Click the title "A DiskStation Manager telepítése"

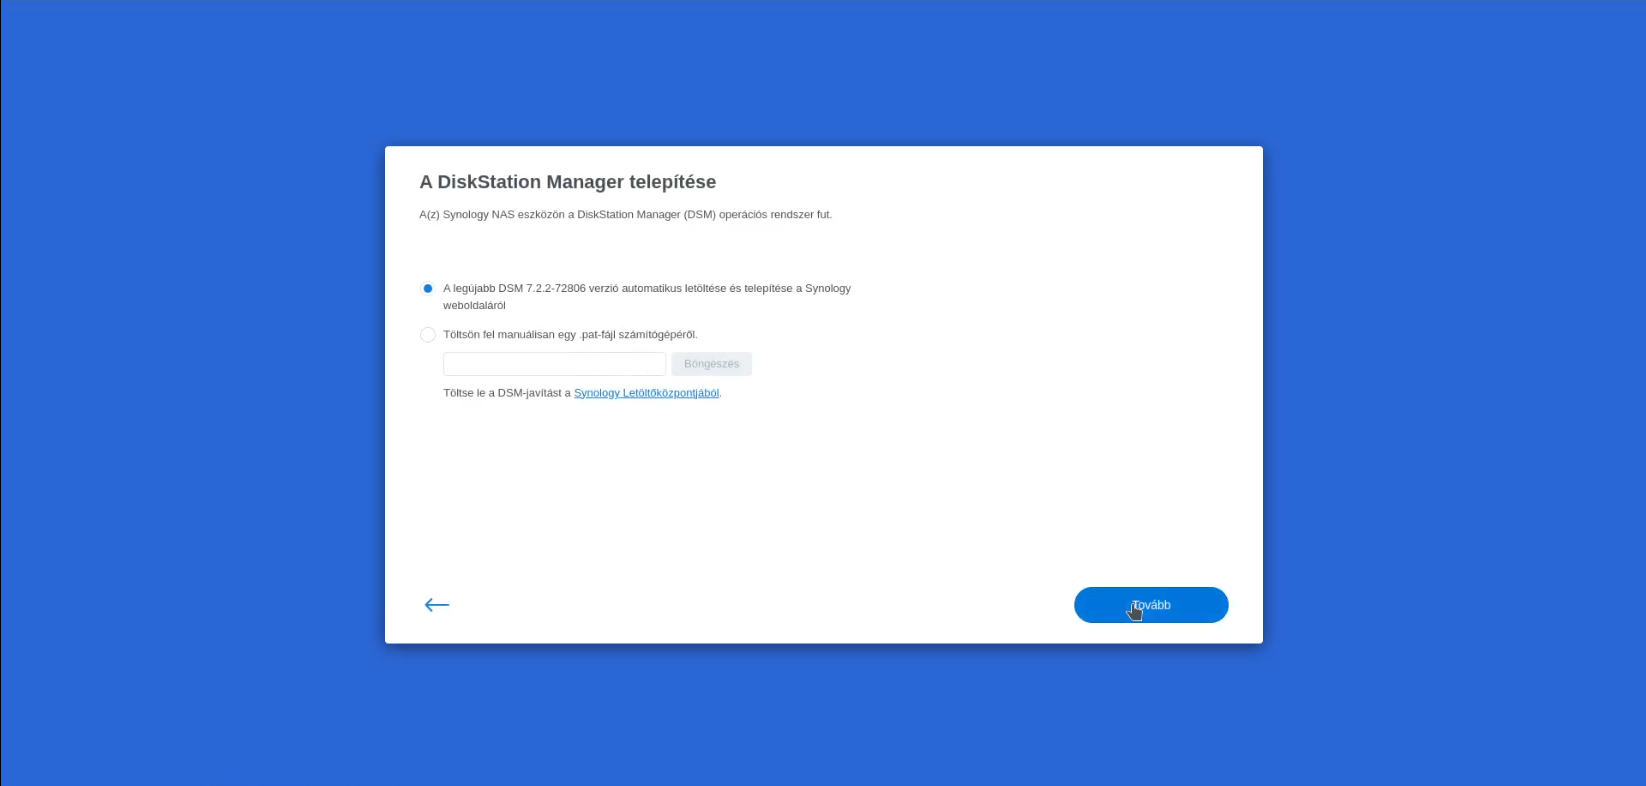coord(567,182)
